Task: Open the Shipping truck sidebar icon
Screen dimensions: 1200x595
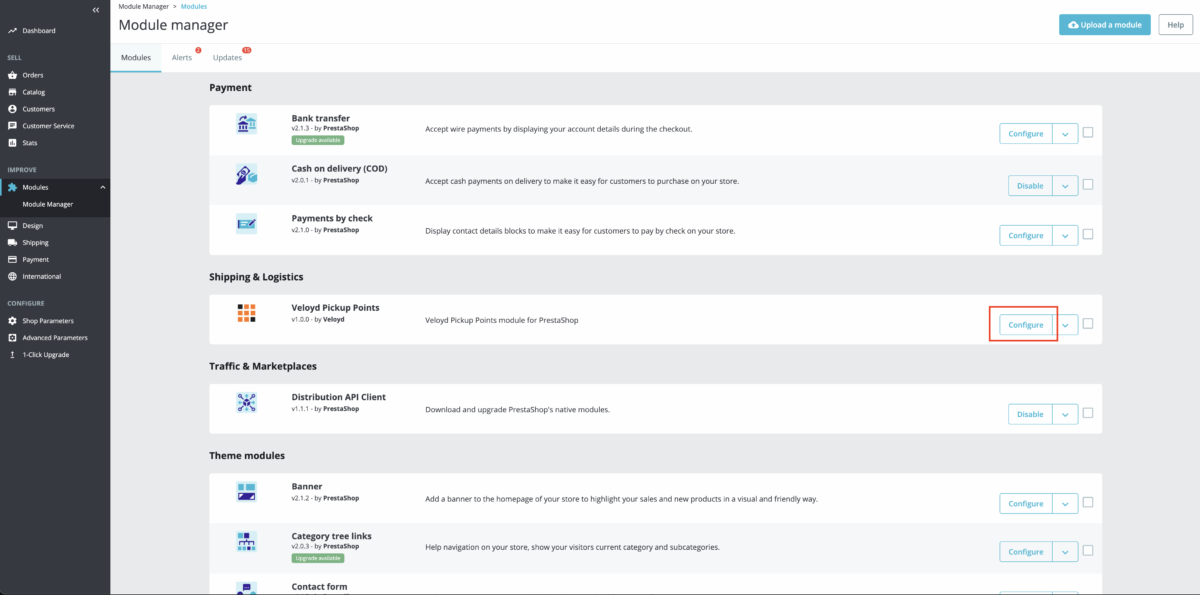Action: 12,243
